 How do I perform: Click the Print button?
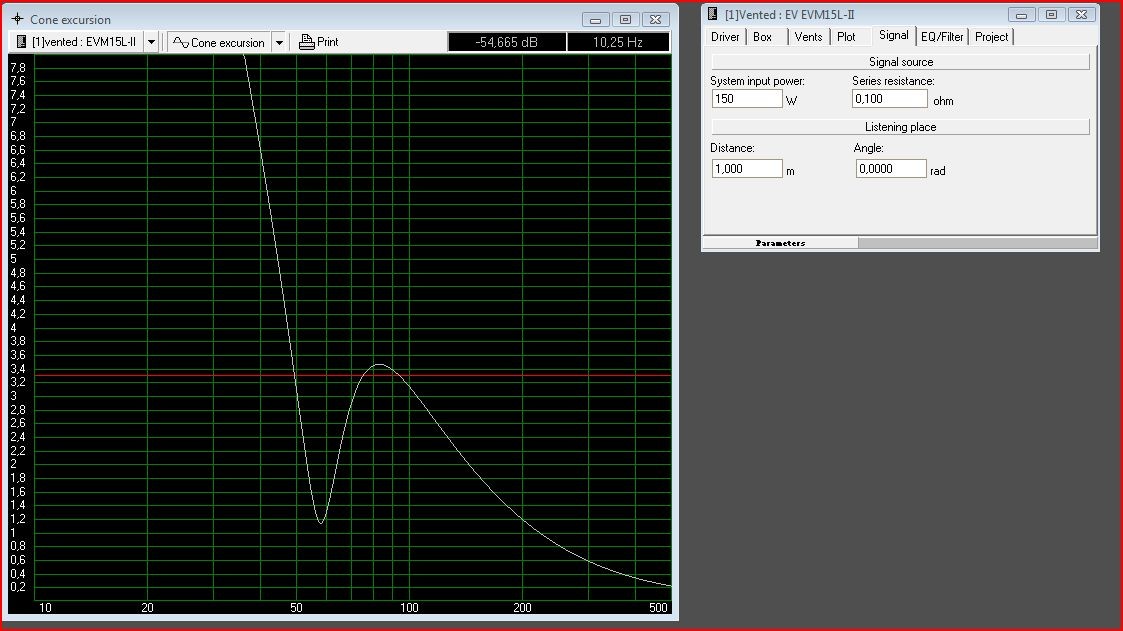click(x=319, y=42)
